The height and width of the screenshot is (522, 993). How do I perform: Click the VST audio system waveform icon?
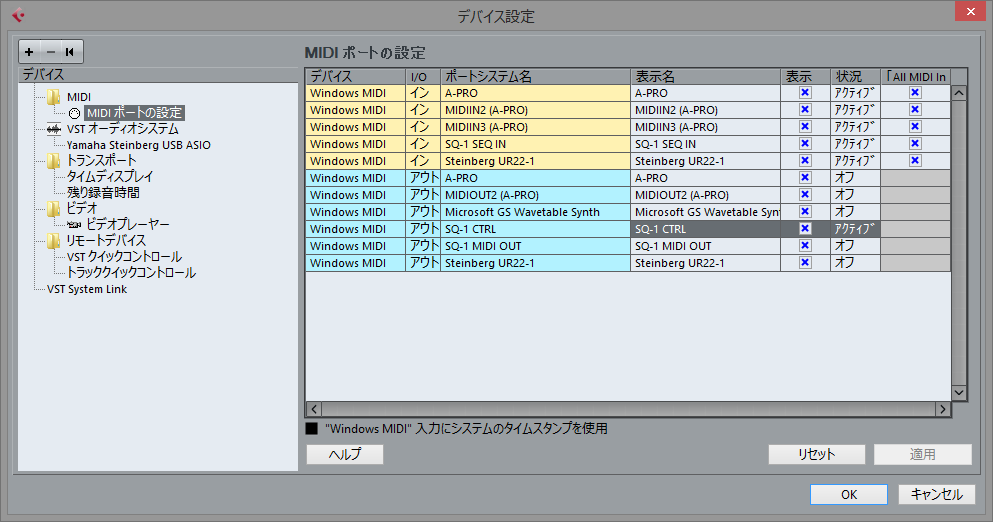point(54,129)
